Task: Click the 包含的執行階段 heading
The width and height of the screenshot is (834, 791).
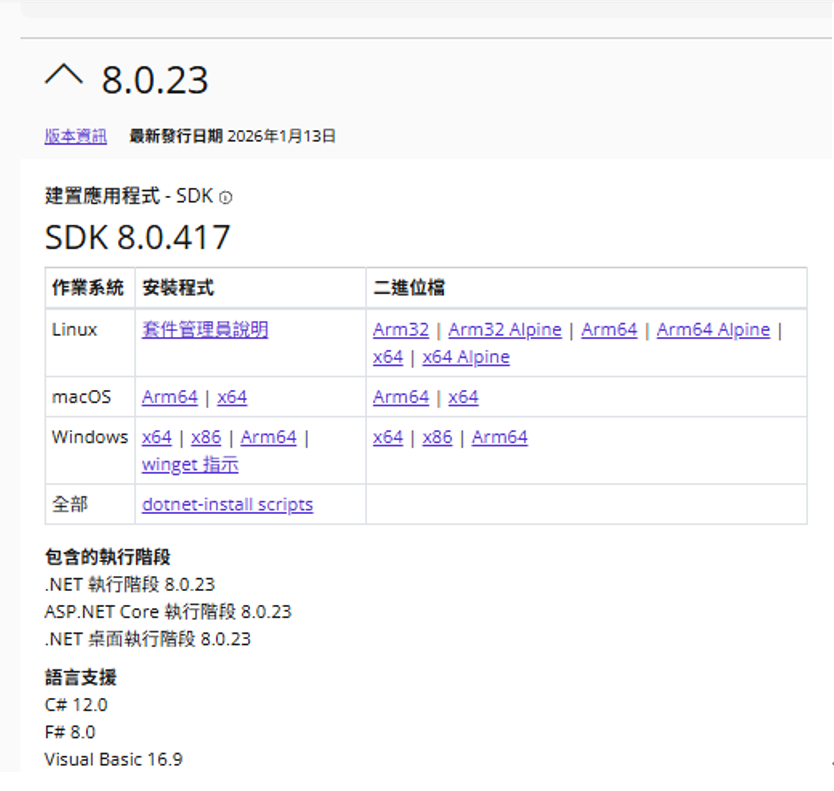Action: (x=107, y=557)
